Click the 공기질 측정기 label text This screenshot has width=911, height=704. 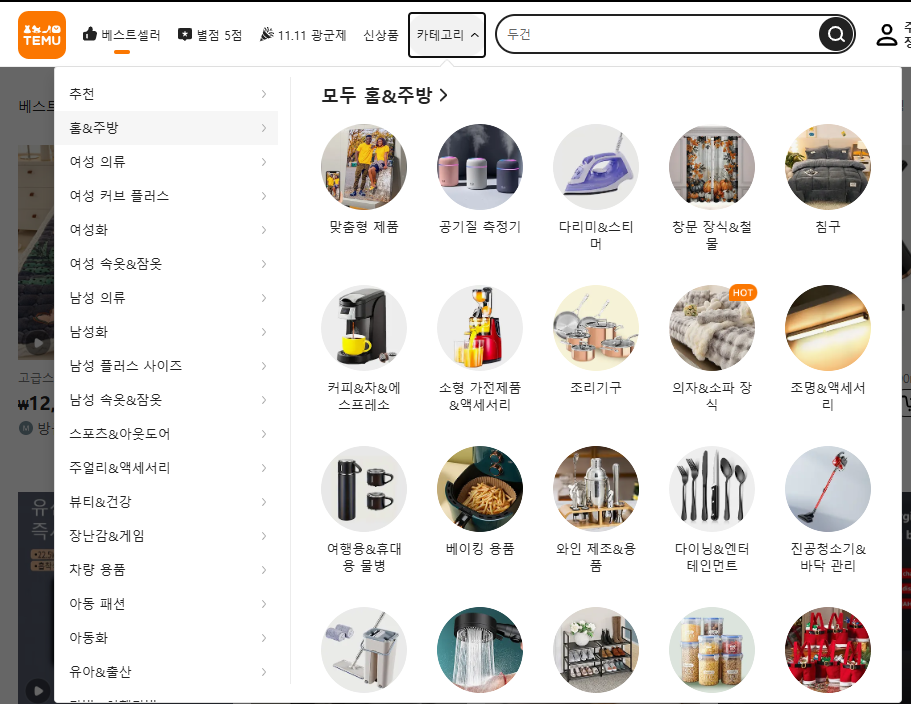tap(480, 227)
